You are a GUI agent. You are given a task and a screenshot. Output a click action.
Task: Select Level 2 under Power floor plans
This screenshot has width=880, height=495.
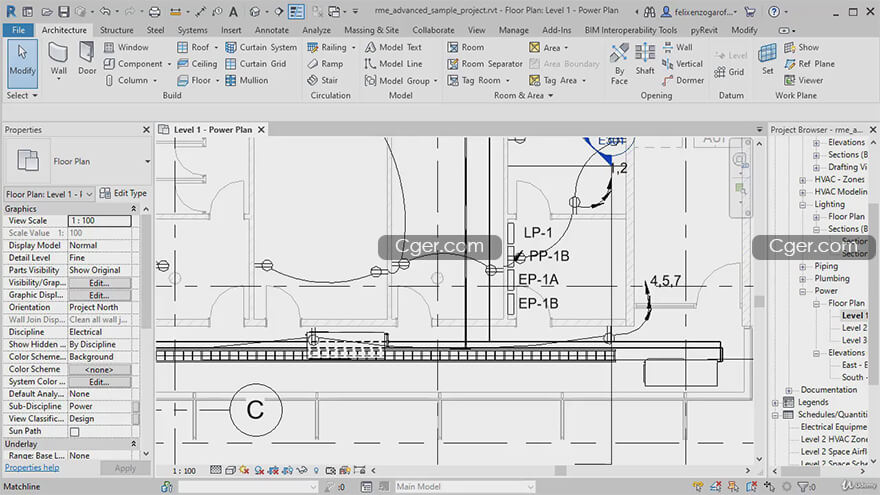854,328
